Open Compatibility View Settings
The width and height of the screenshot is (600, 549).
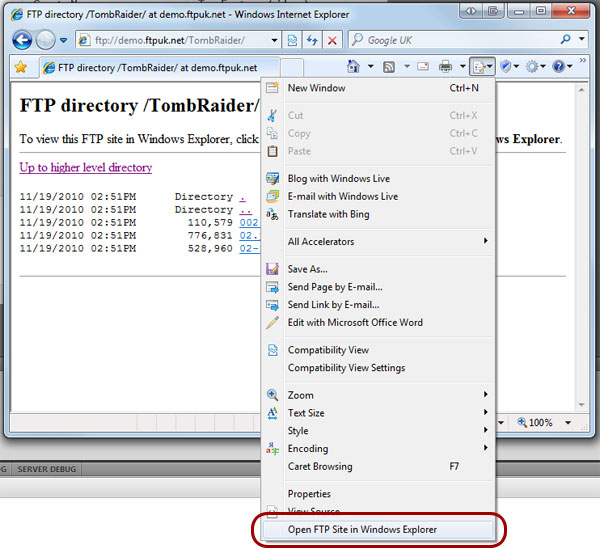click(x=379, y=368)
